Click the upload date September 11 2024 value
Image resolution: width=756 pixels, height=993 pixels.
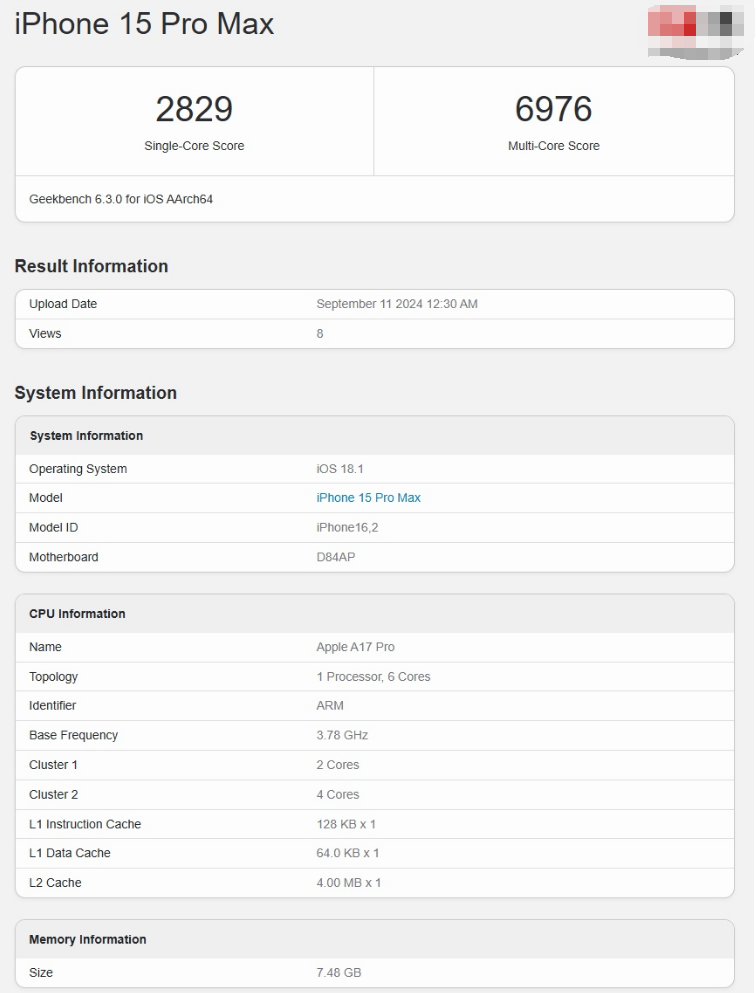396,304
